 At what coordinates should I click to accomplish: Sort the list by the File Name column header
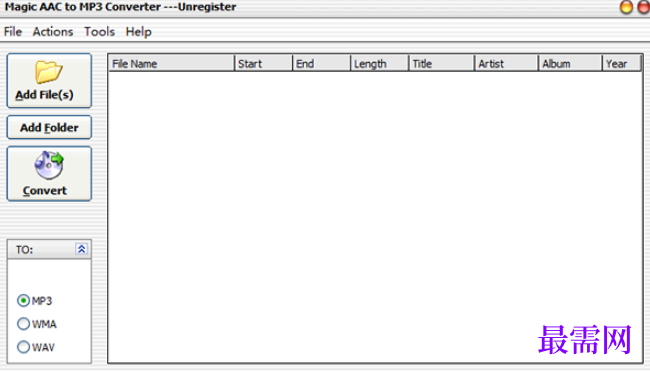click(172, 63)
